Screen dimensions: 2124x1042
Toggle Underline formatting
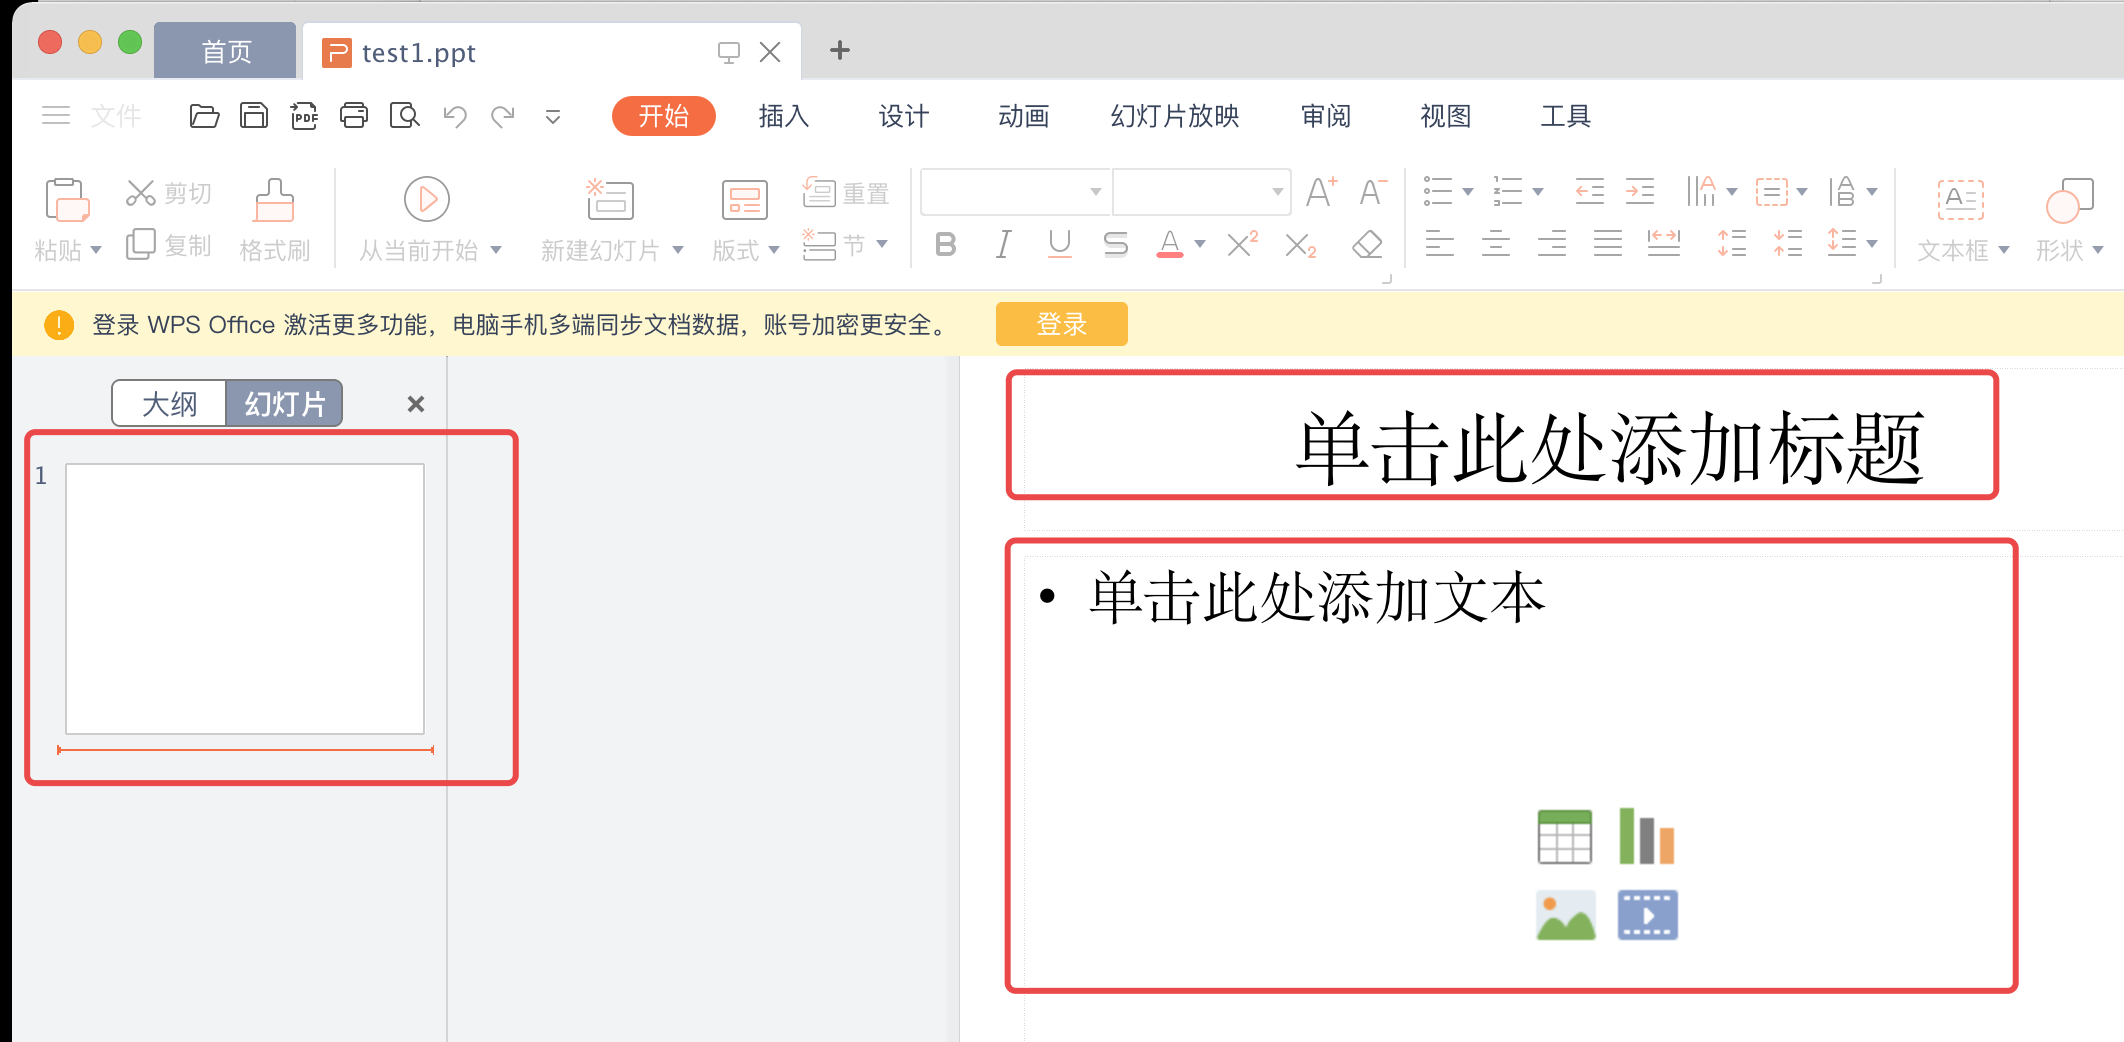pyautogui.click(x=1059, y=244)
